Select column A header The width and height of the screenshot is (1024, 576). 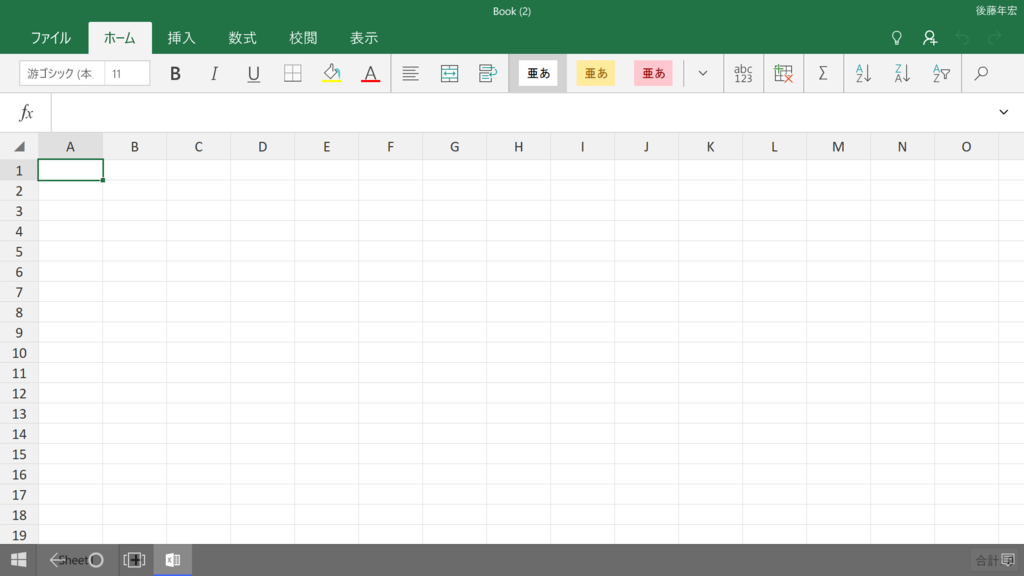[71, 146]
